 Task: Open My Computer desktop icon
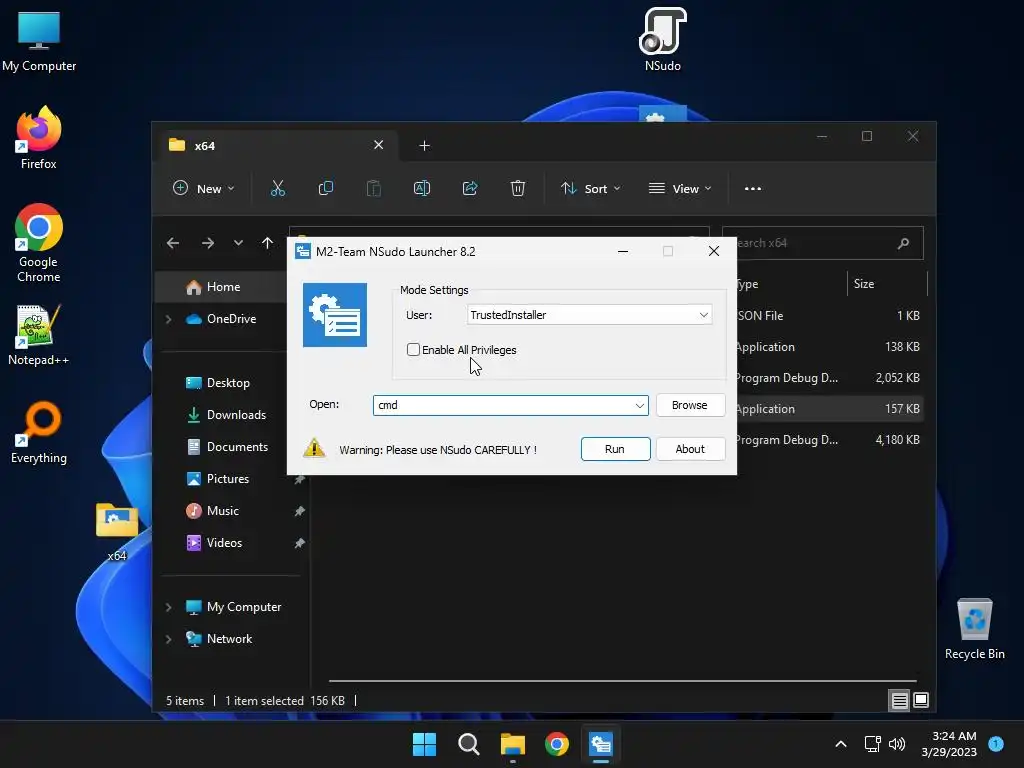coord(39,40)
